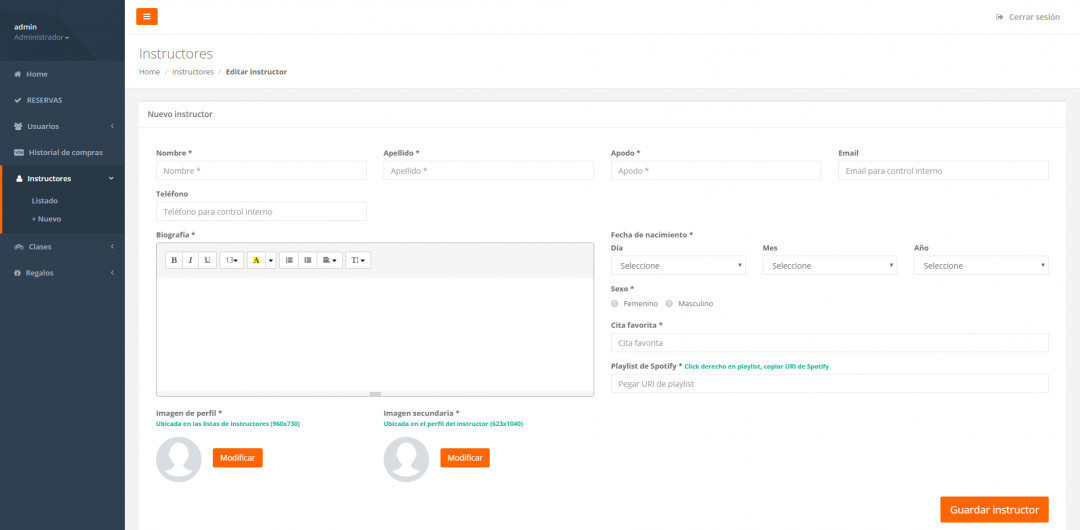Select the Femenino radio option
Image resolution: width=1080 pixels, height=530 pixels.
[x=615, y=303]
